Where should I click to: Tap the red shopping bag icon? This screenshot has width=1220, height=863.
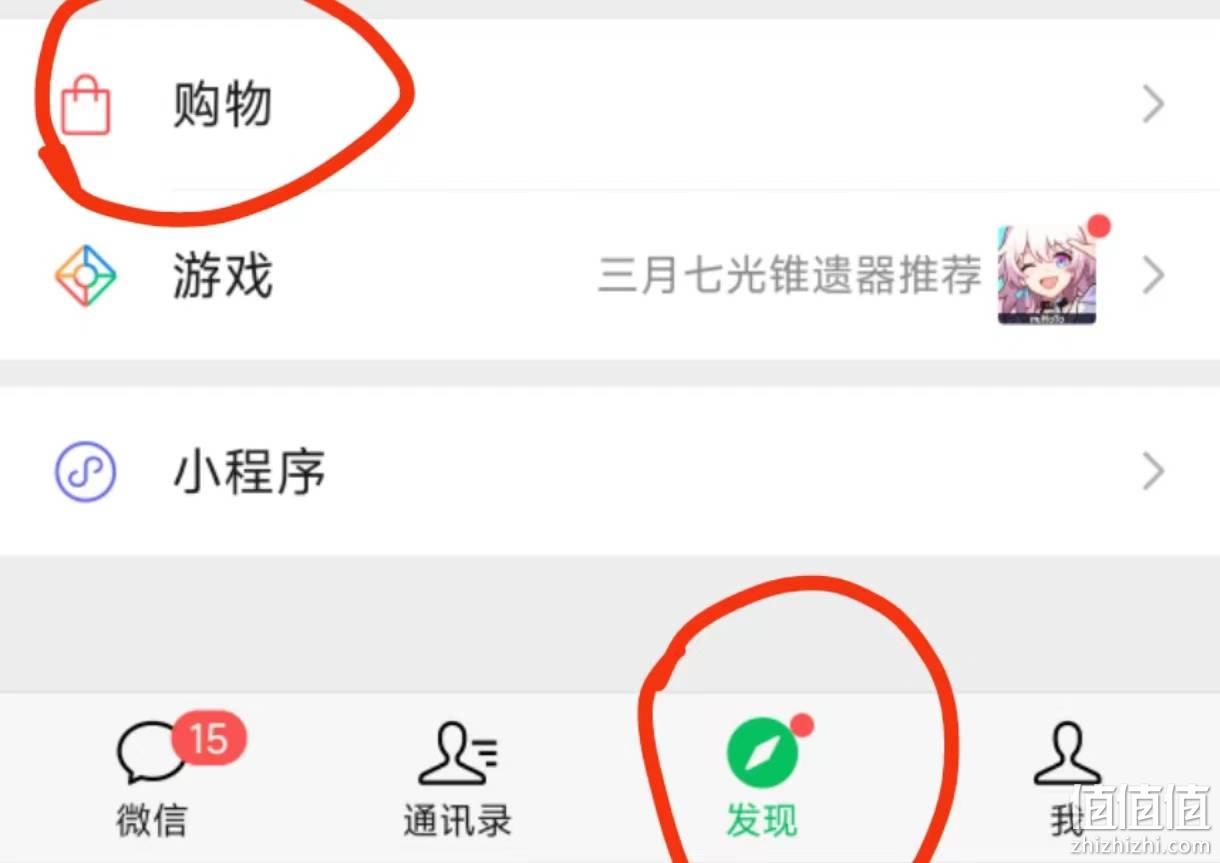[85, 105]
